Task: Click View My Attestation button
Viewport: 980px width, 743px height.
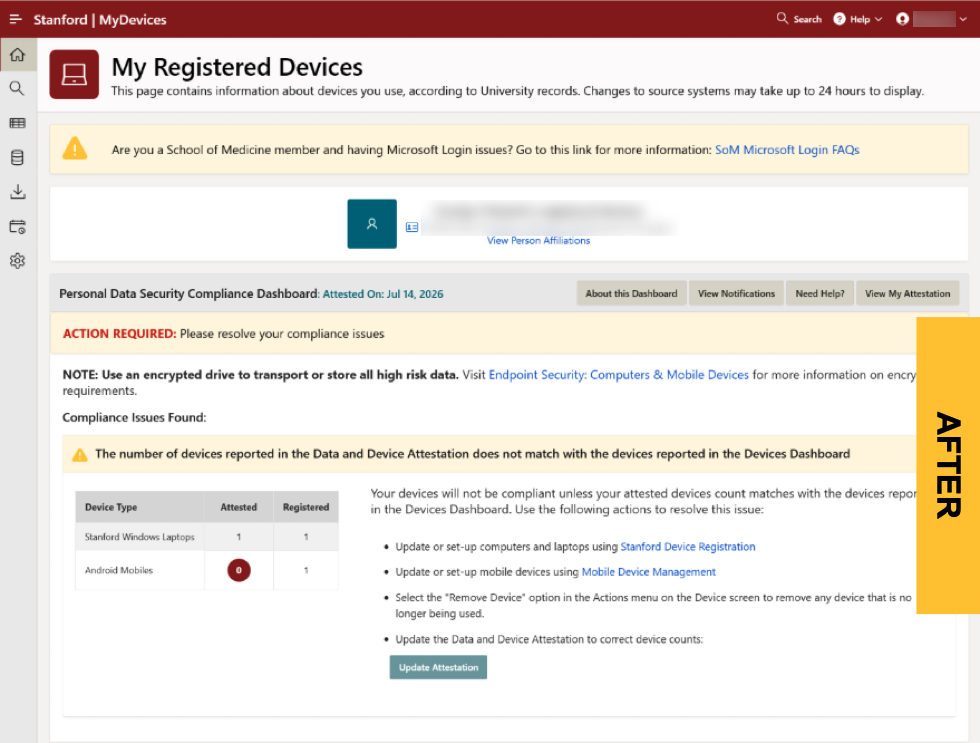Action: (x=908, y=294)
